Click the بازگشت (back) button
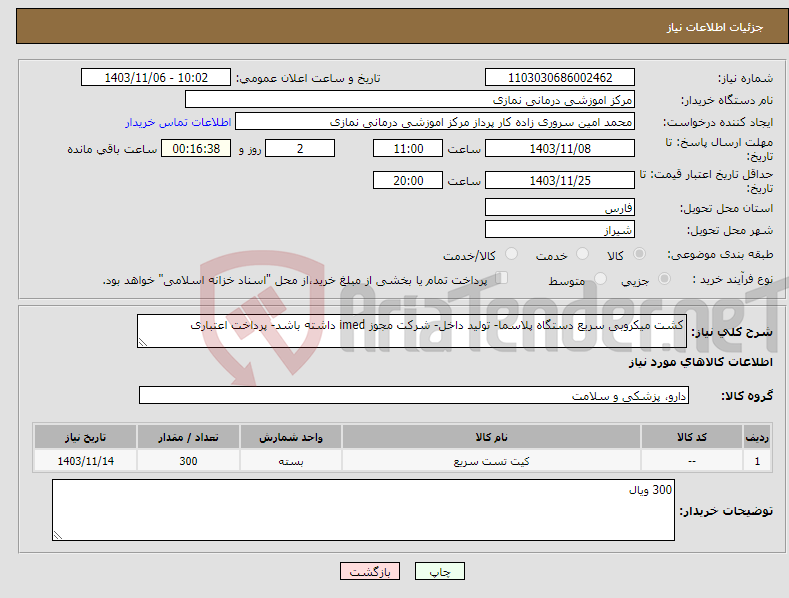Image resolution: width=789 pixels, height=598 pixels. 370,571
